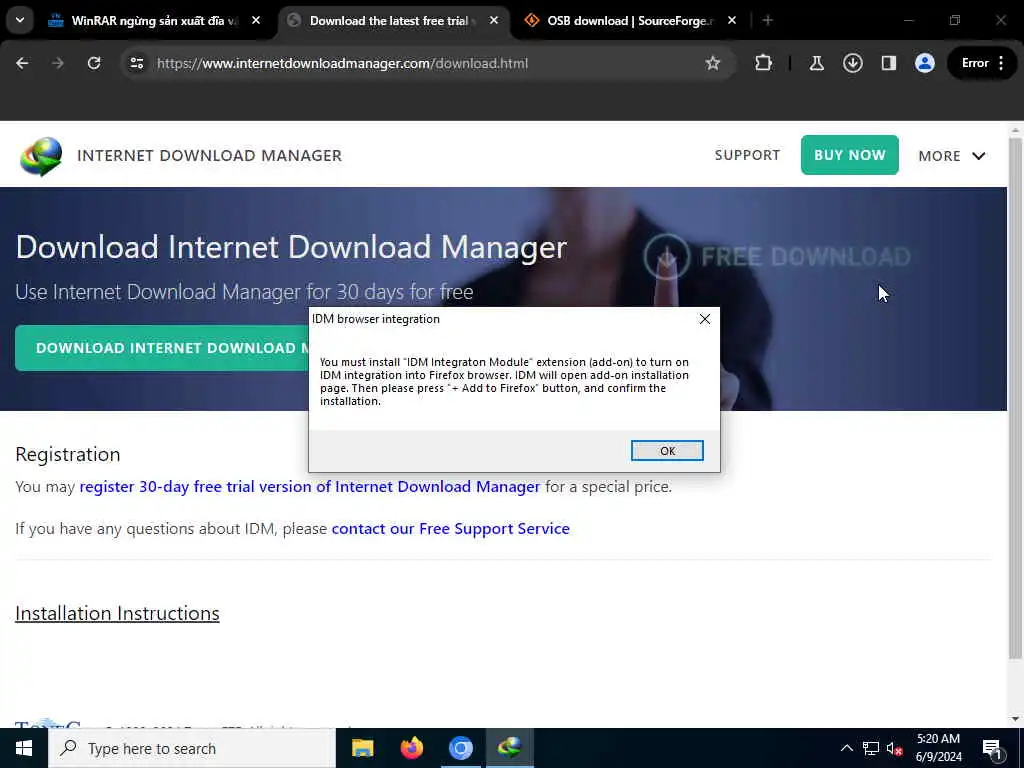The width and height of the screenshot is (1024, 768).
Task: Click the IDM globe logo
Action: pos(41,156)
